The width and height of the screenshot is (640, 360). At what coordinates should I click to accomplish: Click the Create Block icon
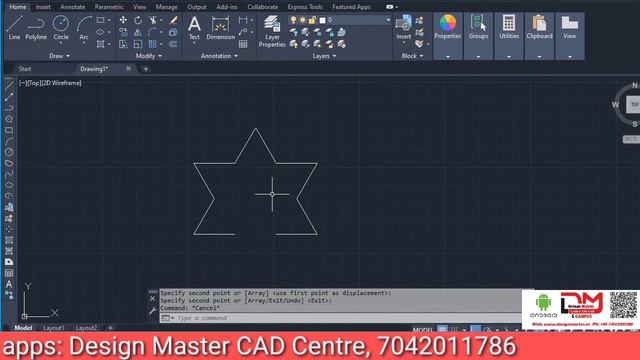coord(419,20)
